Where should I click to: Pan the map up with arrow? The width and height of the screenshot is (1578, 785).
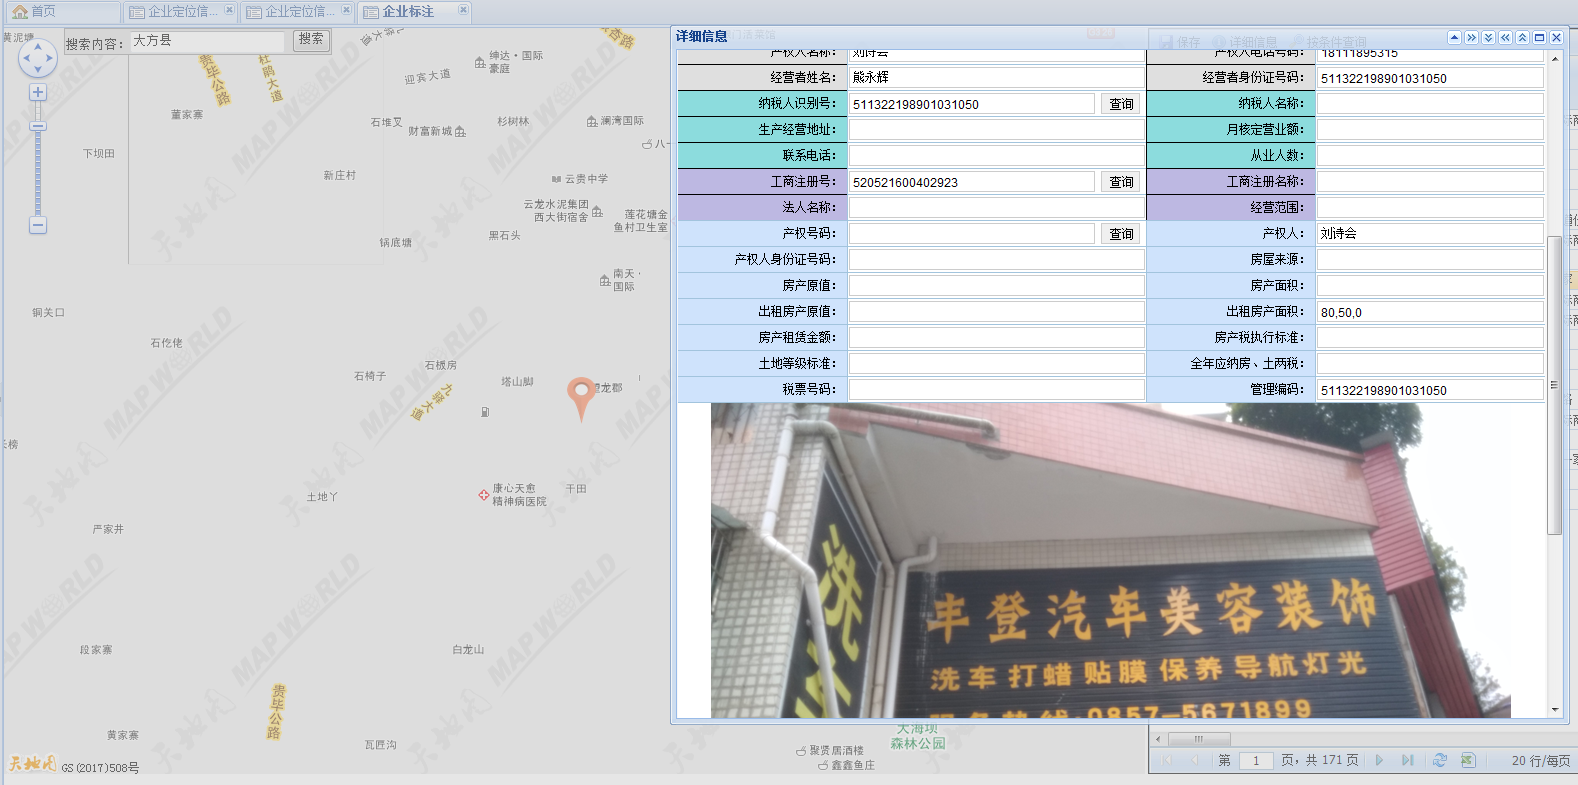[38, 46]
